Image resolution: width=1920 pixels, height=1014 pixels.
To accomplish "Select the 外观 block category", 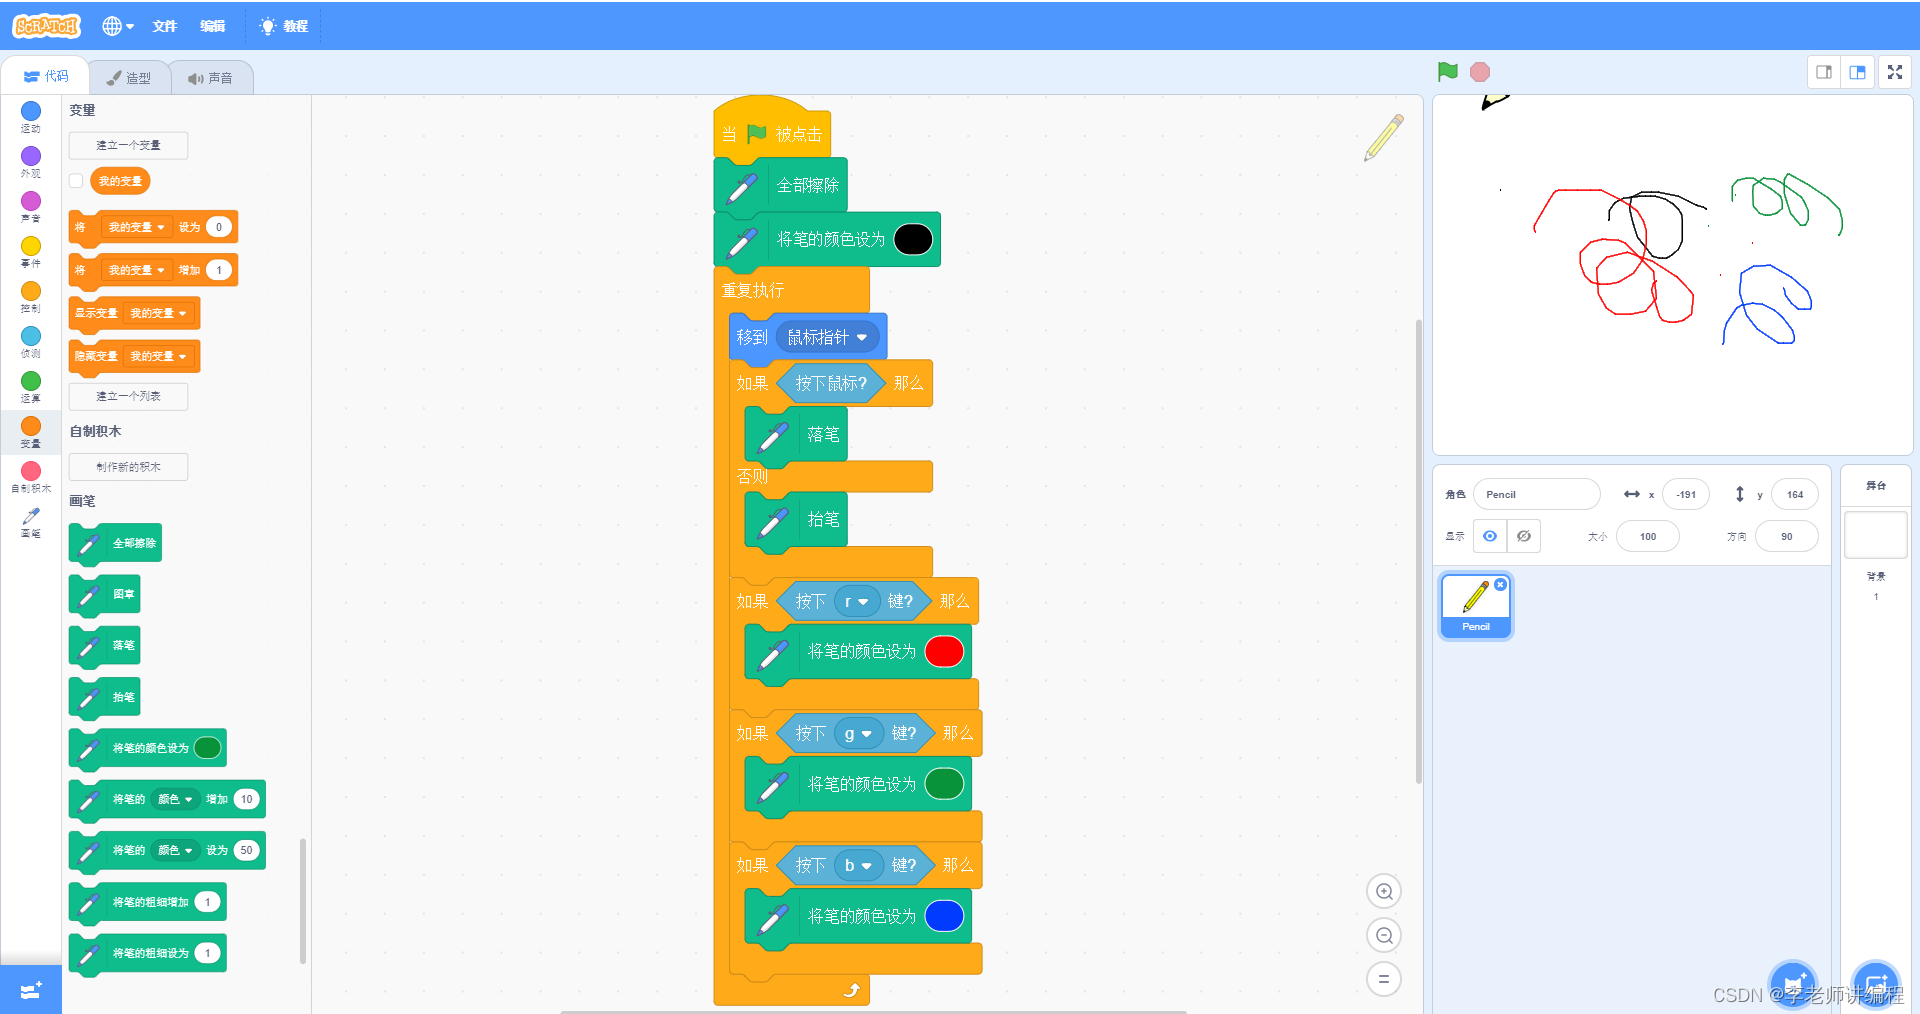I will [x=31, y=162].
